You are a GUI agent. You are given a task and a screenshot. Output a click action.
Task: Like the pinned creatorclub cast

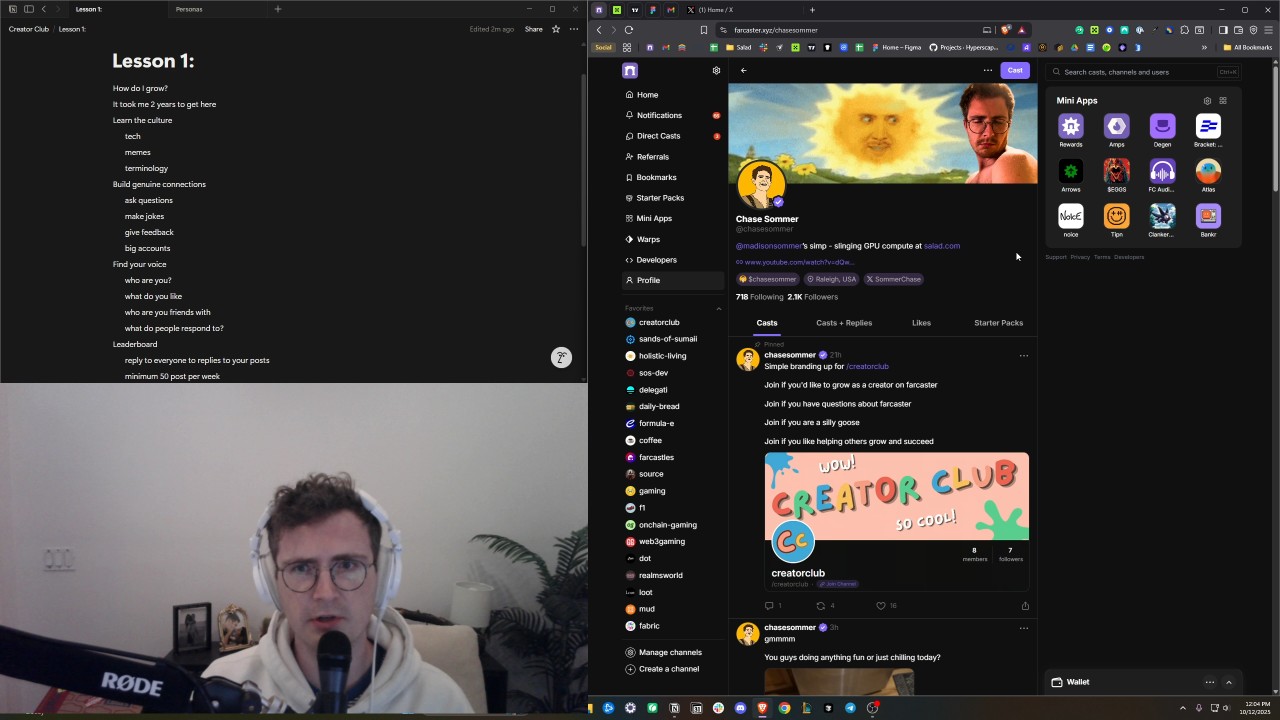click(881, 606)
